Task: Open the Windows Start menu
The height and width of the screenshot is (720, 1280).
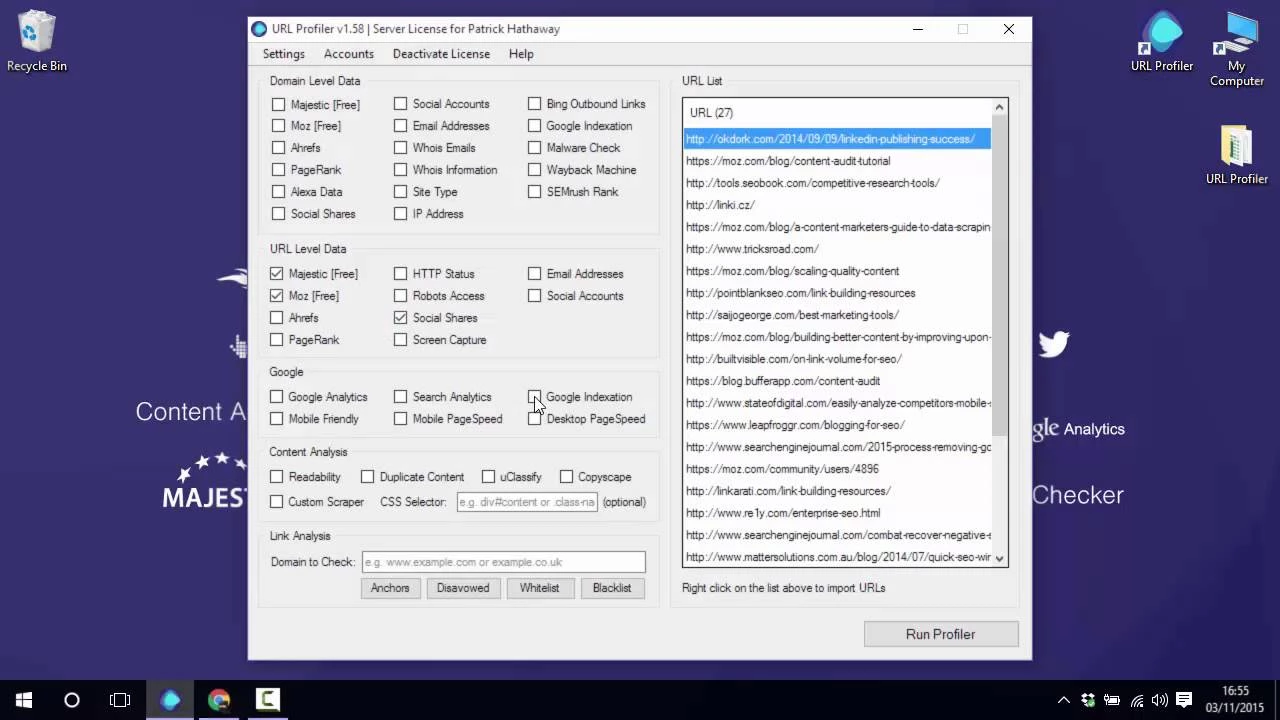Action: point(24,700)
